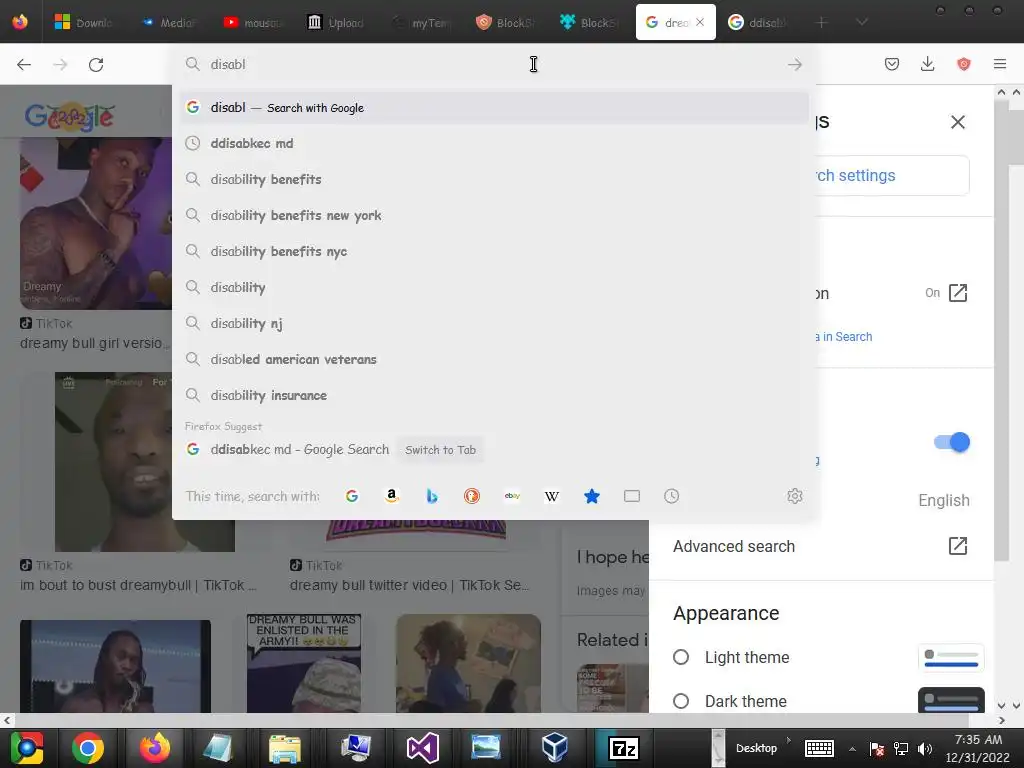Click the address bar text field
This screenshot has width=1024, height=768.
493,64
